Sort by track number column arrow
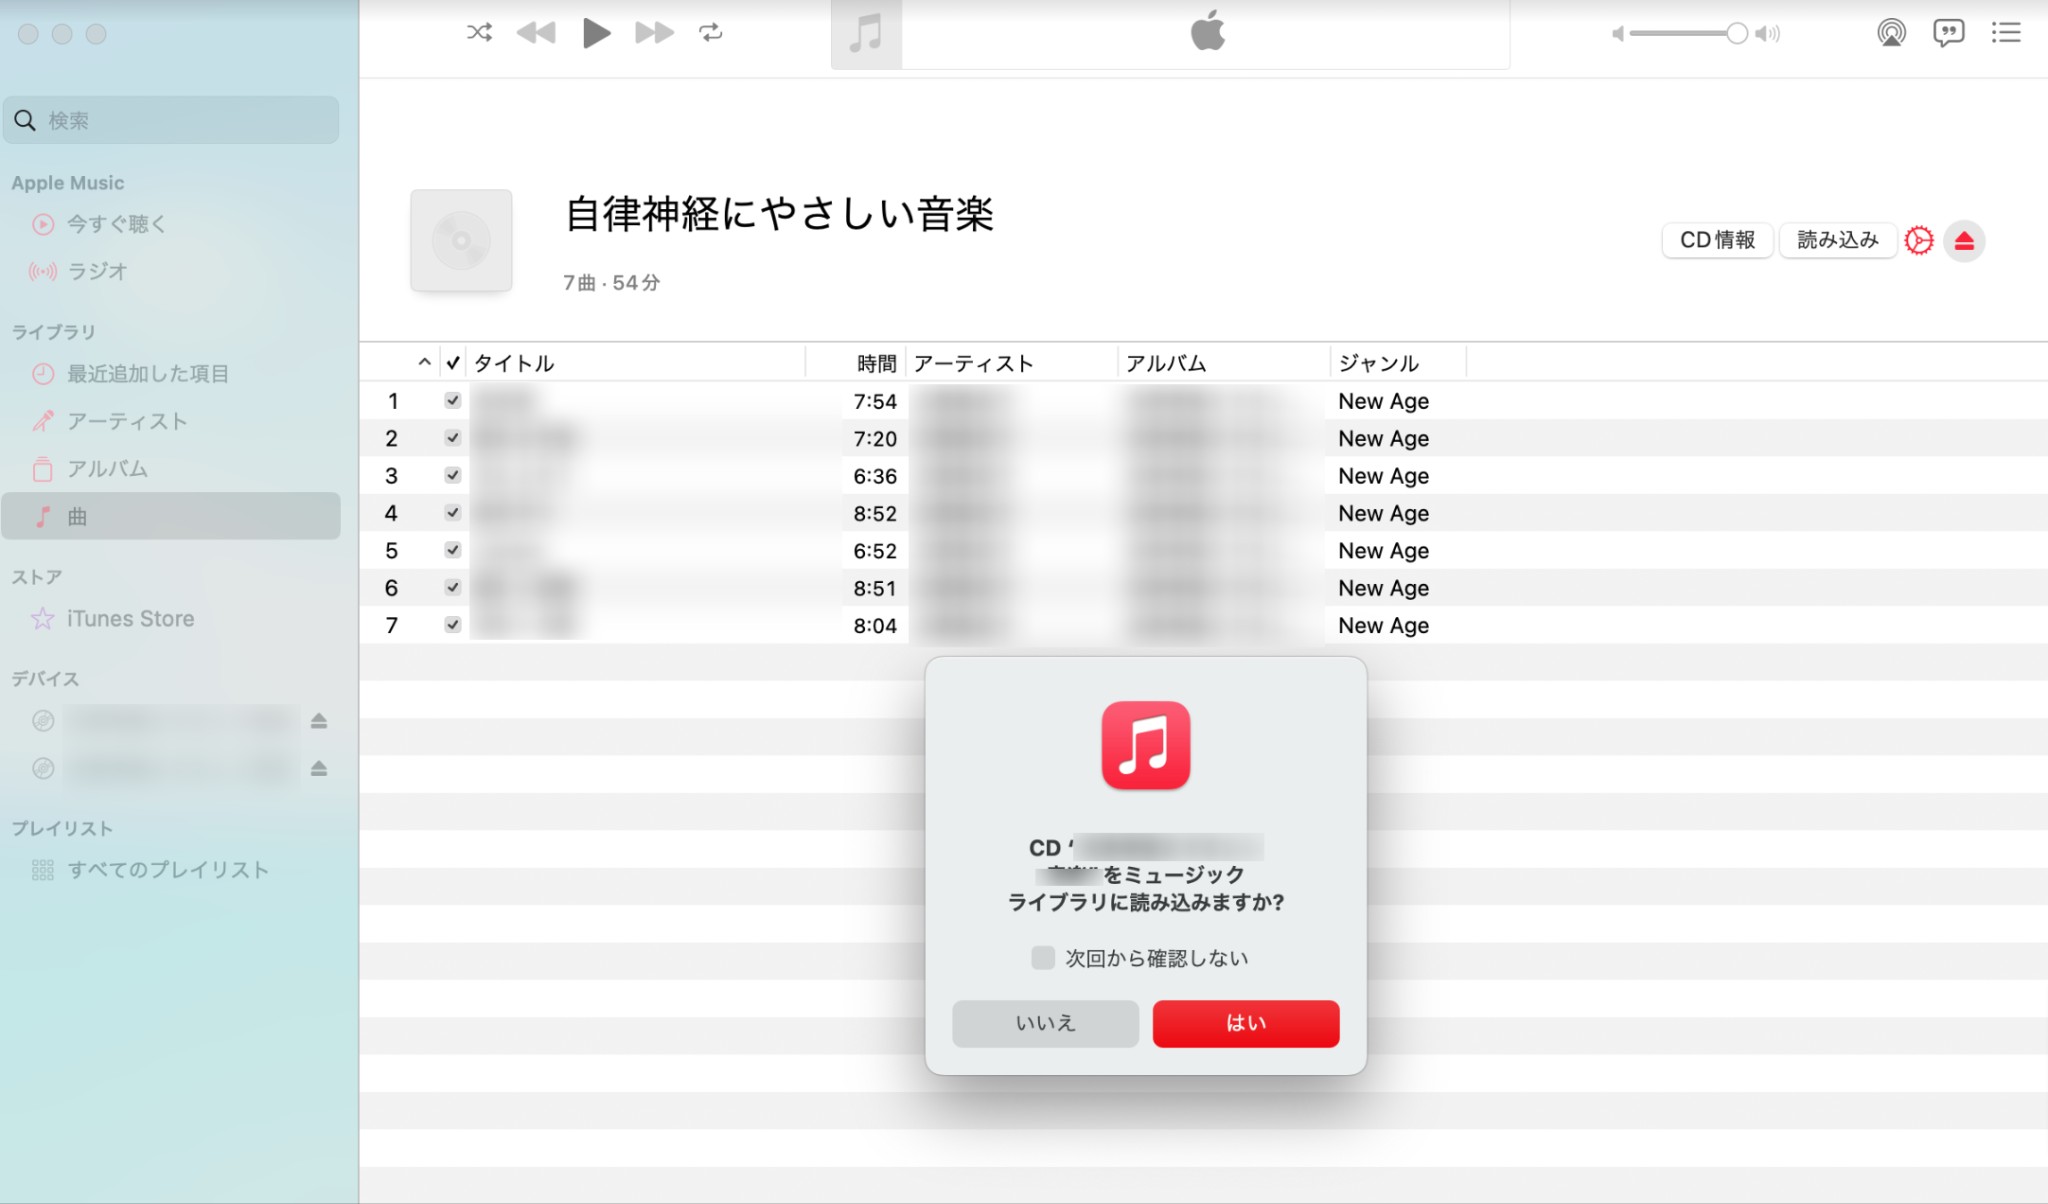Viewport: 2048px width, 1204px height. (x=424, y=363)
